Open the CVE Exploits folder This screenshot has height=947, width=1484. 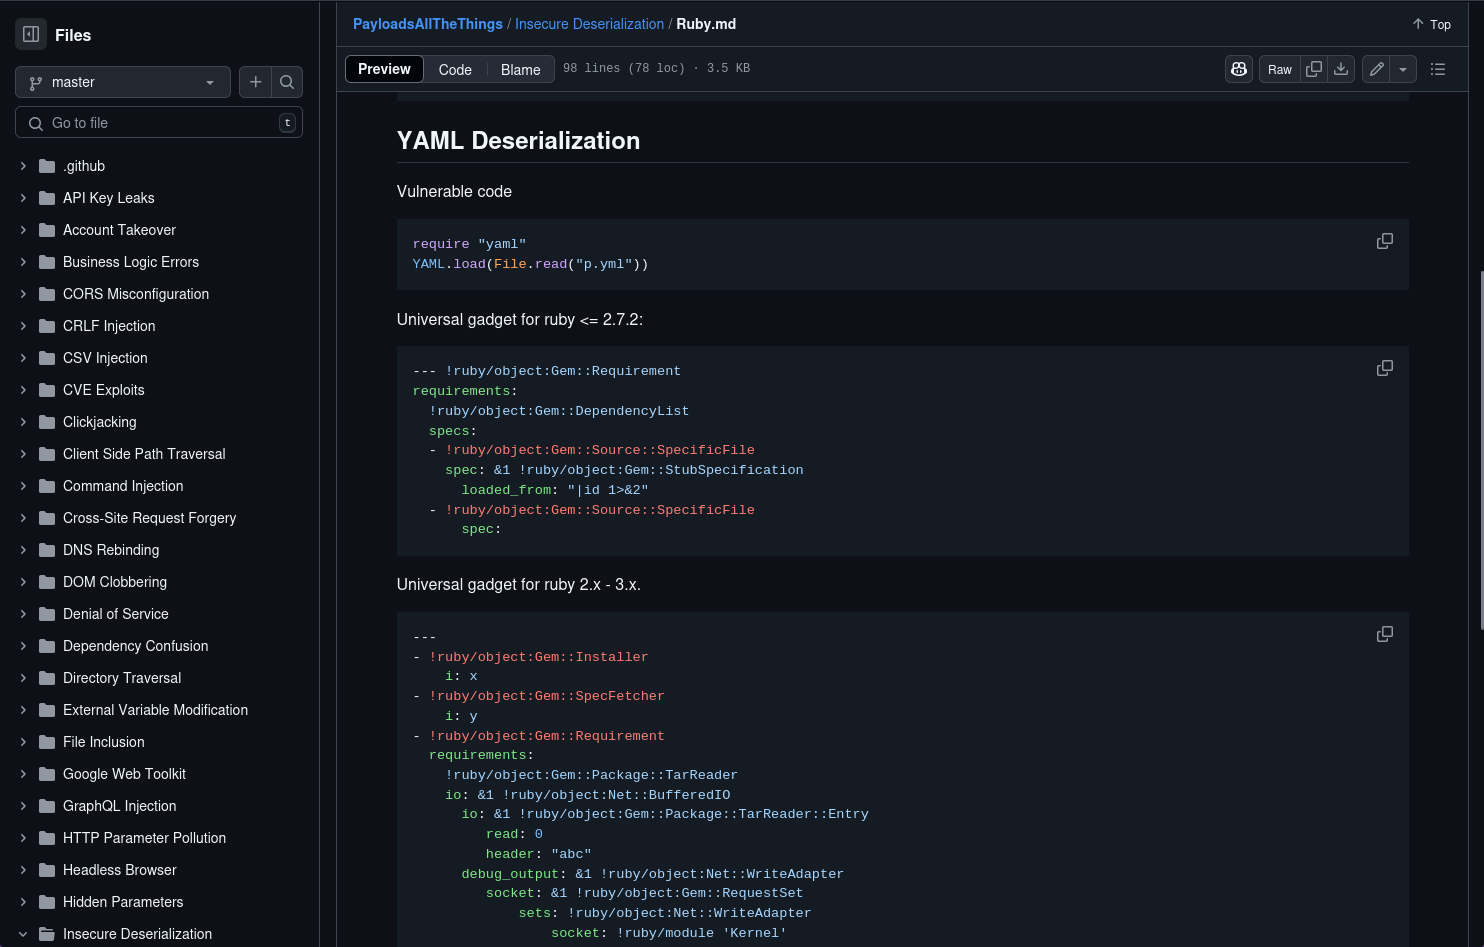pos(103,390)
